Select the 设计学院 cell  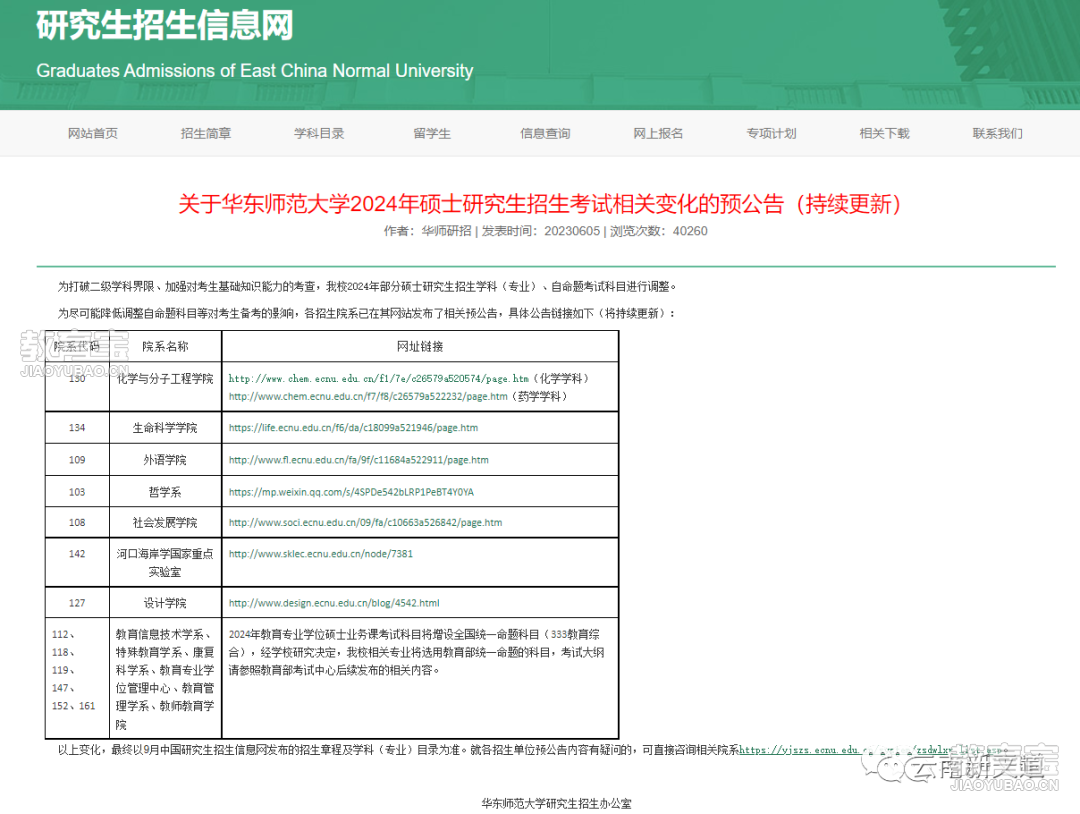[165, 603]
